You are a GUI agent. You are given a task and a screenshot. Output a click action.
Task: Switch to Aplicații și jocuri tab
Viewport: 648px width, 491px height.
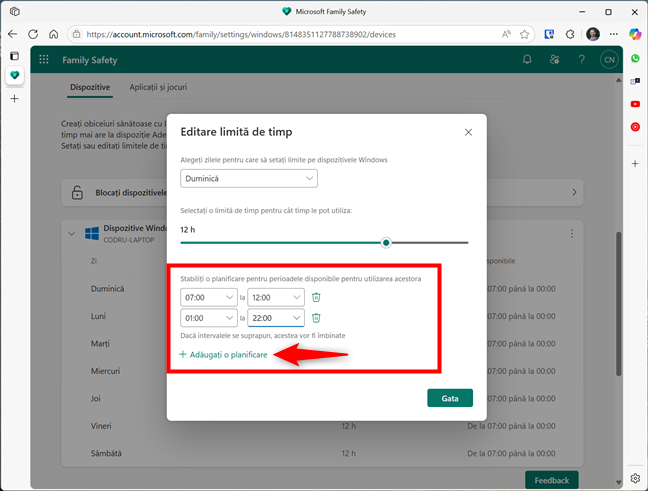tap(158, 87)
